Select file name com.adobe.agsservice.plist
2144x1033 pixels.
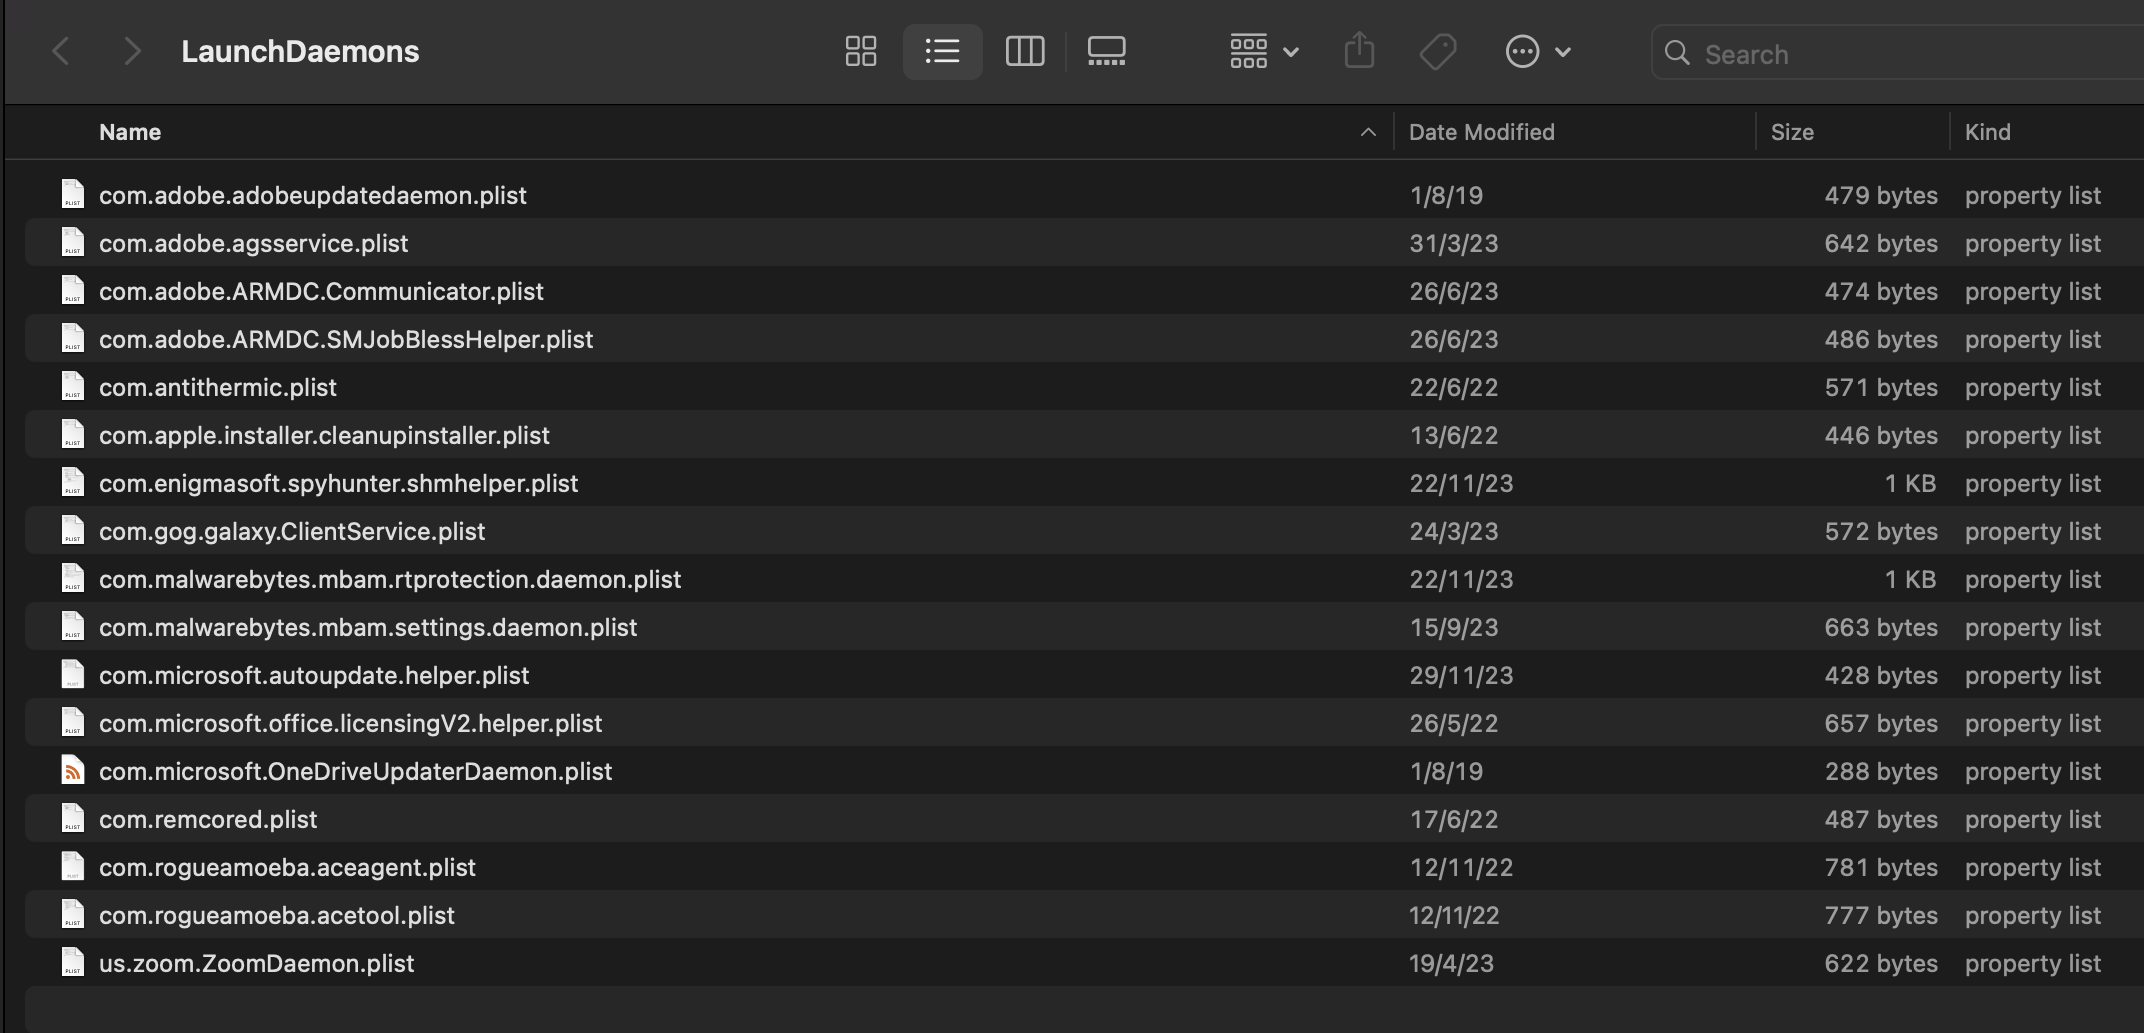tap(254, 243)
